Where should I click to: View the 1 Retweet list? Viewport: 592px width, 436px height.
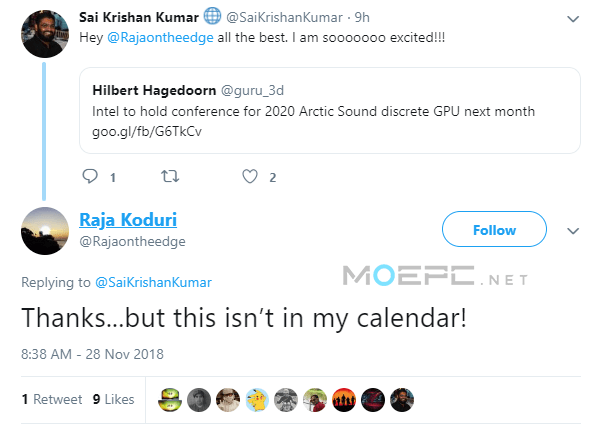coord(52,399)
